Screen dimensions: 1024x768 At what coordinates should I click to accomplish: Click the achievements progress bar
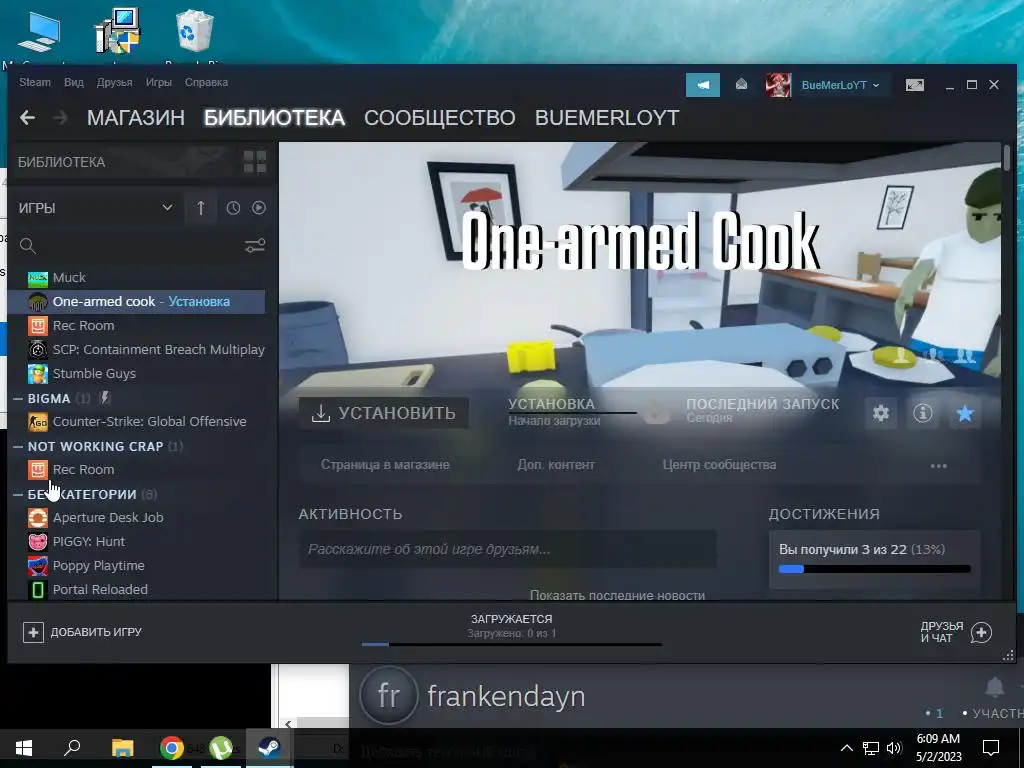click(874, 569)
